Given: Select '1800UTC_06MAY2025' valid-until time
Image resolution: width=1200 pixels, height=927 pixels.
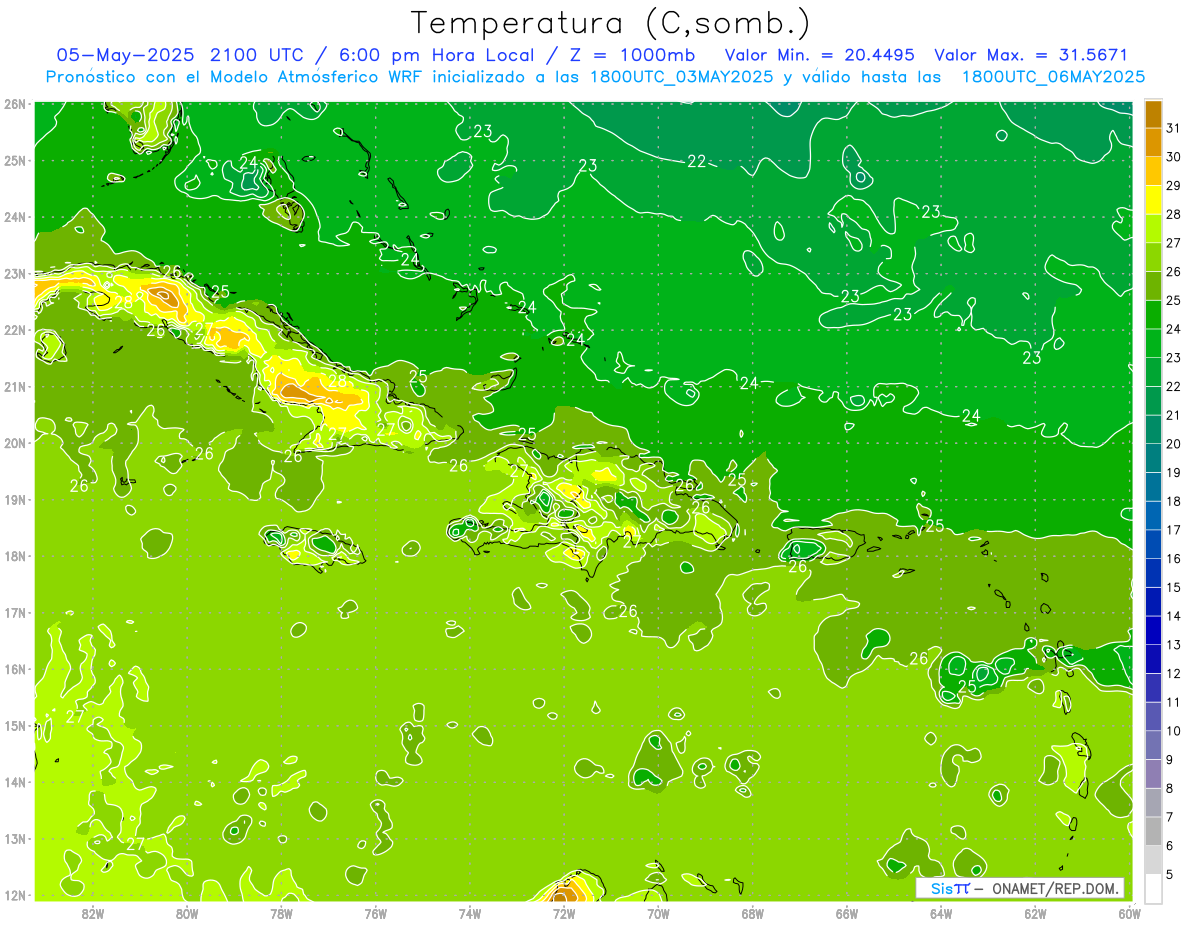Looking at the screenshot, I should (1053, 76).
